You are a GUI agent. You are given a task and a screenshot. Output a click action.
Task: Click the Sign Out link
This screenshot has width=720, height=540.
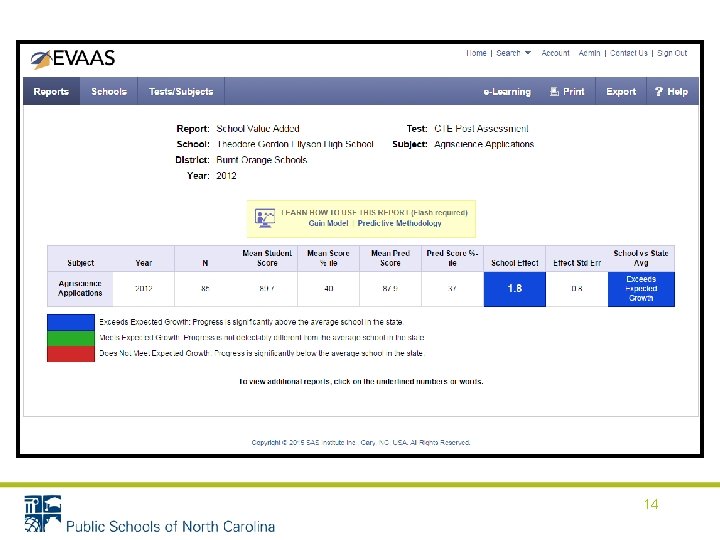pyautogui.click(x=672, y=53)
